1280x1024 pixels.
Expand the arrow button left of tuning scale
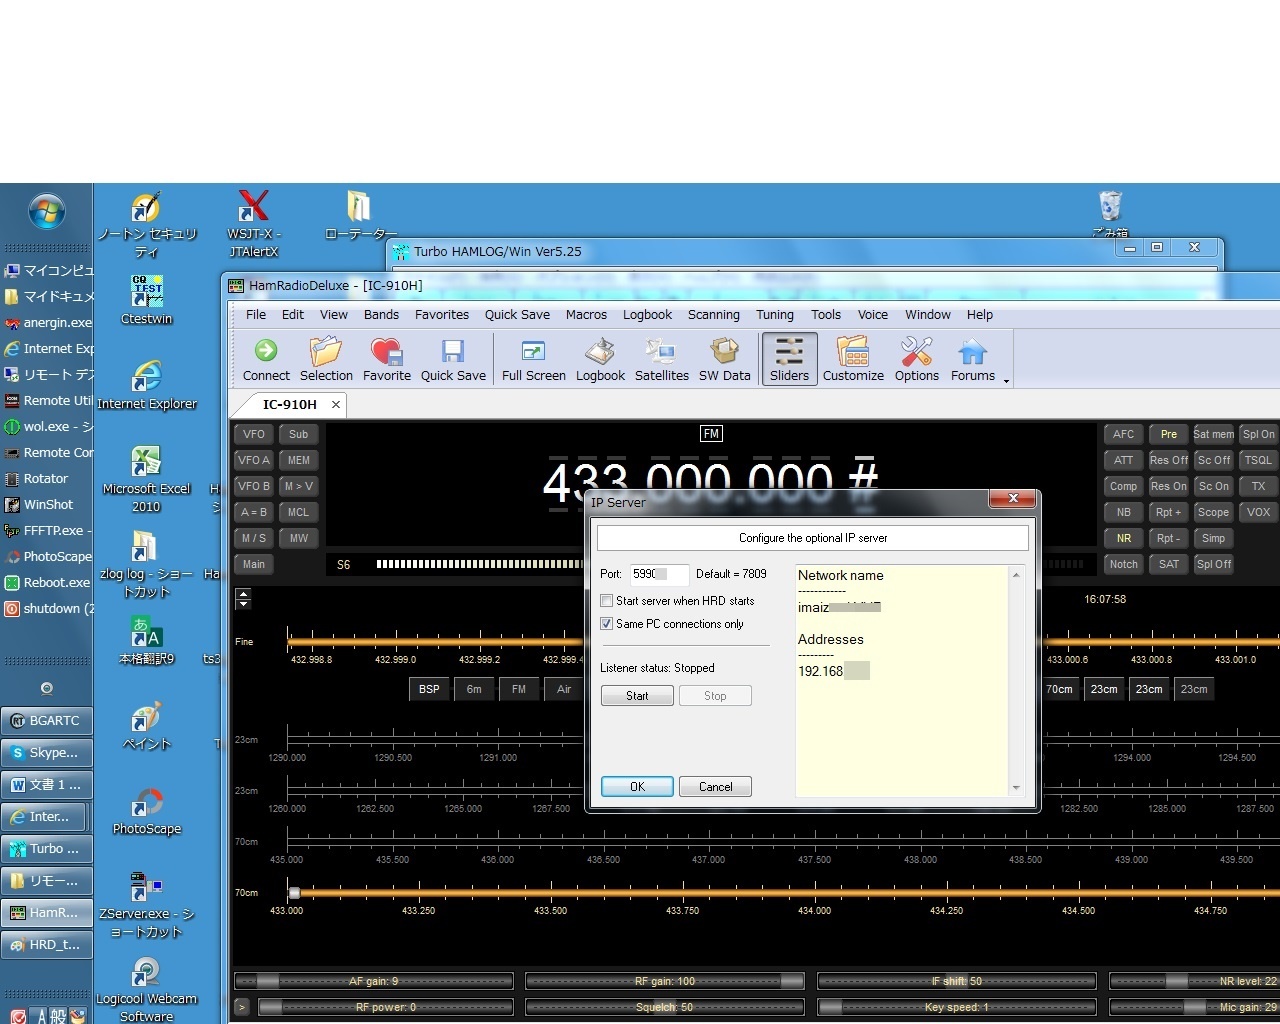(x=243, y=599)
